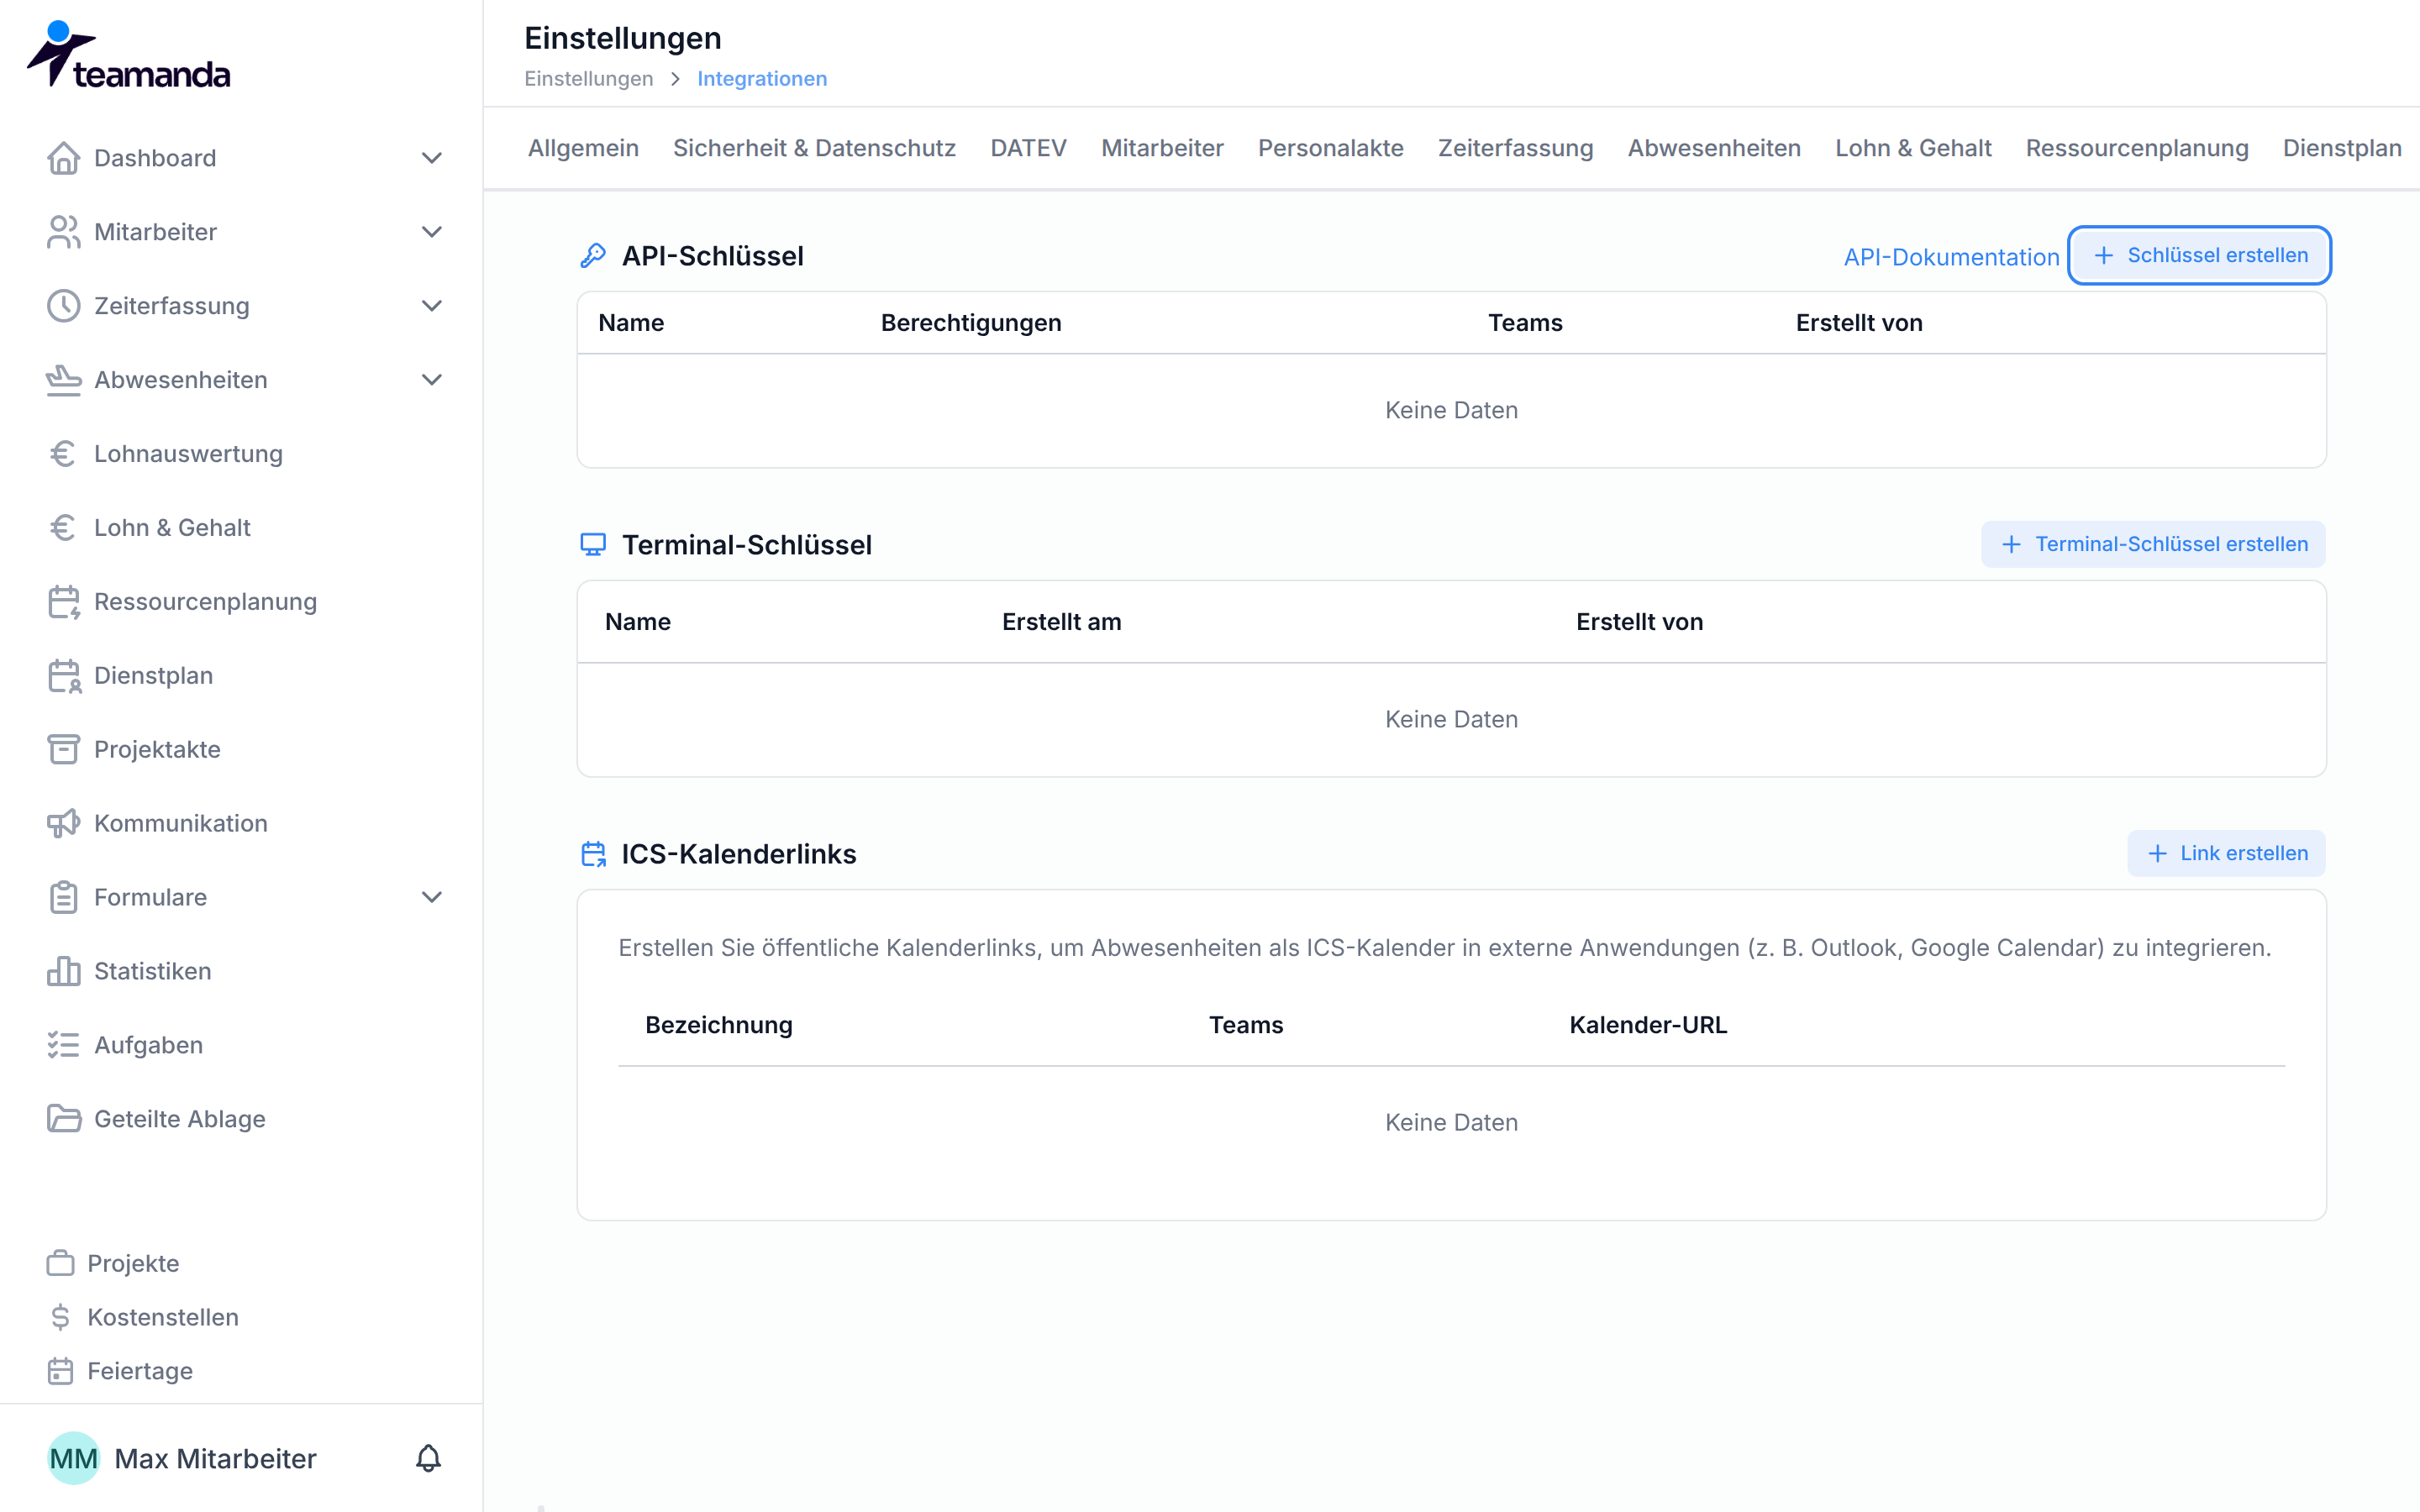Open the Ressourcenplanung settings tab
This screenshot has height=1512, width=2420.
tap(2137, 148)
